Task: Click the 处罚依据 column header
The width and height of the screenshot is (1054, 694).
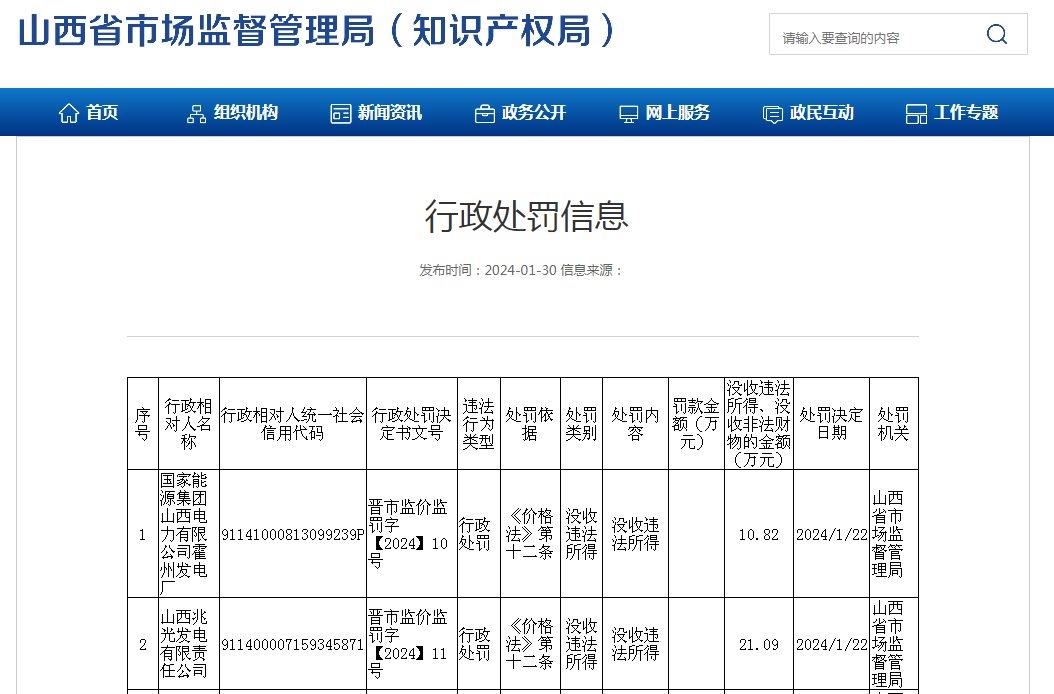Action: click(x=530, y=424)
